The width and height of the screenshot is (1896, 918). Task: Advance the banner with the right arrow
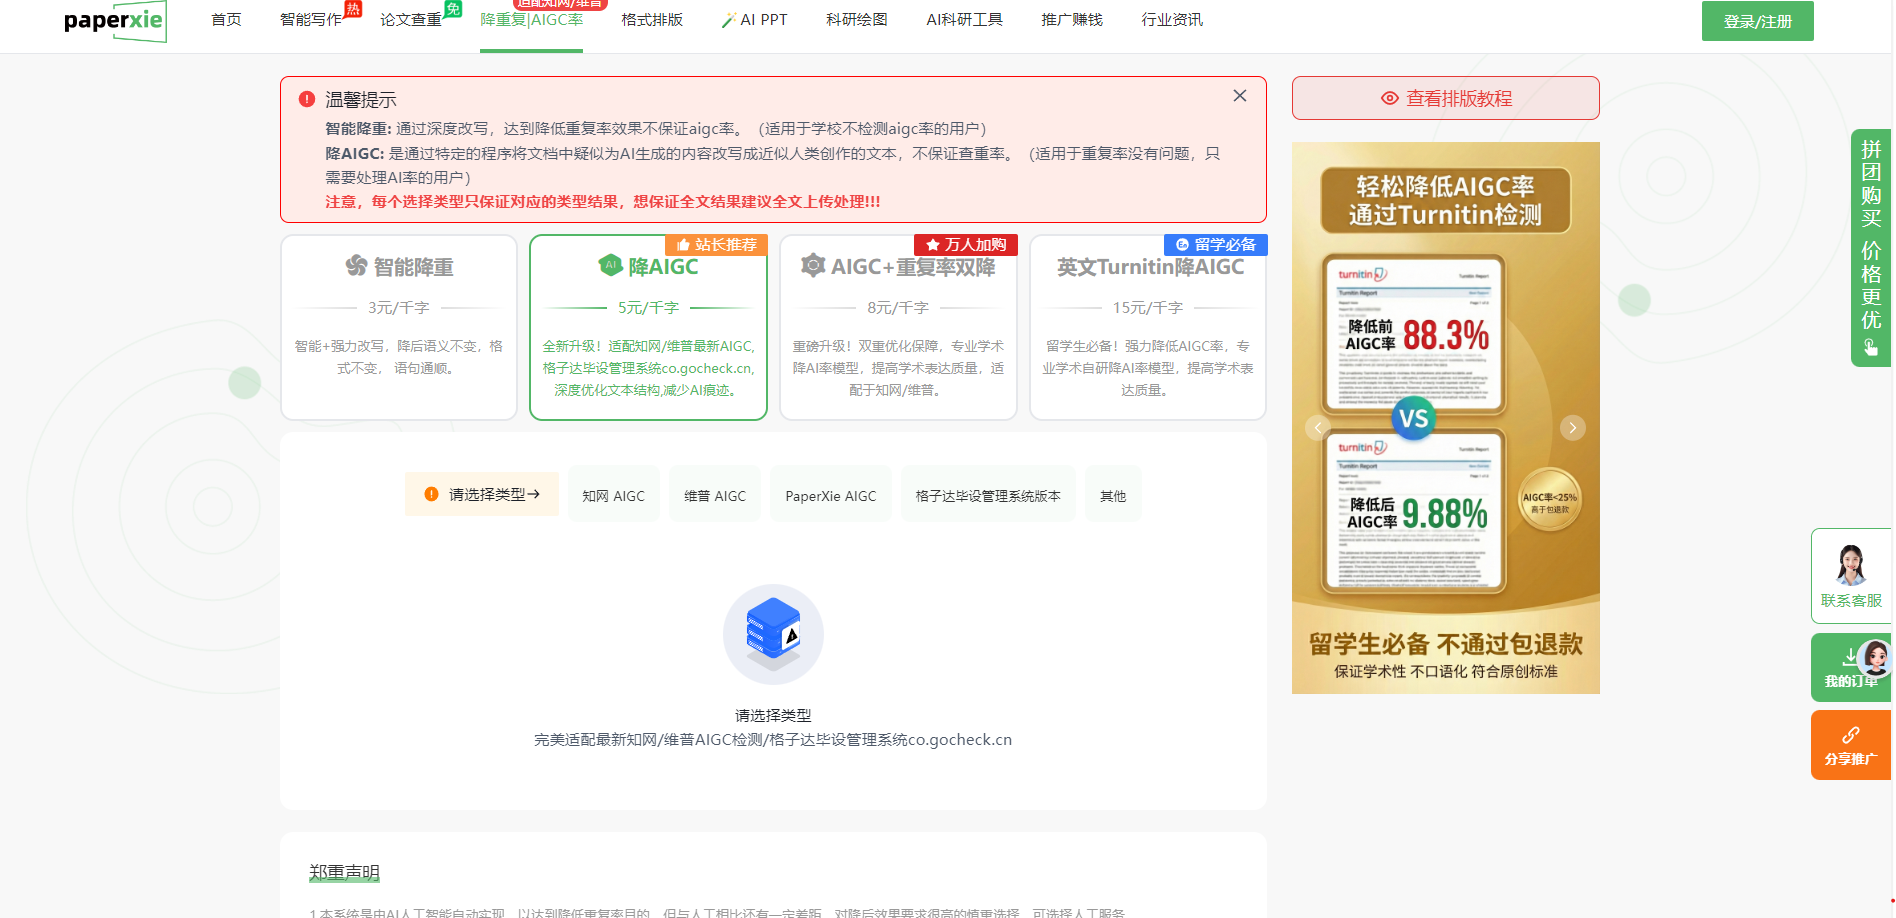pos(1572,428)
